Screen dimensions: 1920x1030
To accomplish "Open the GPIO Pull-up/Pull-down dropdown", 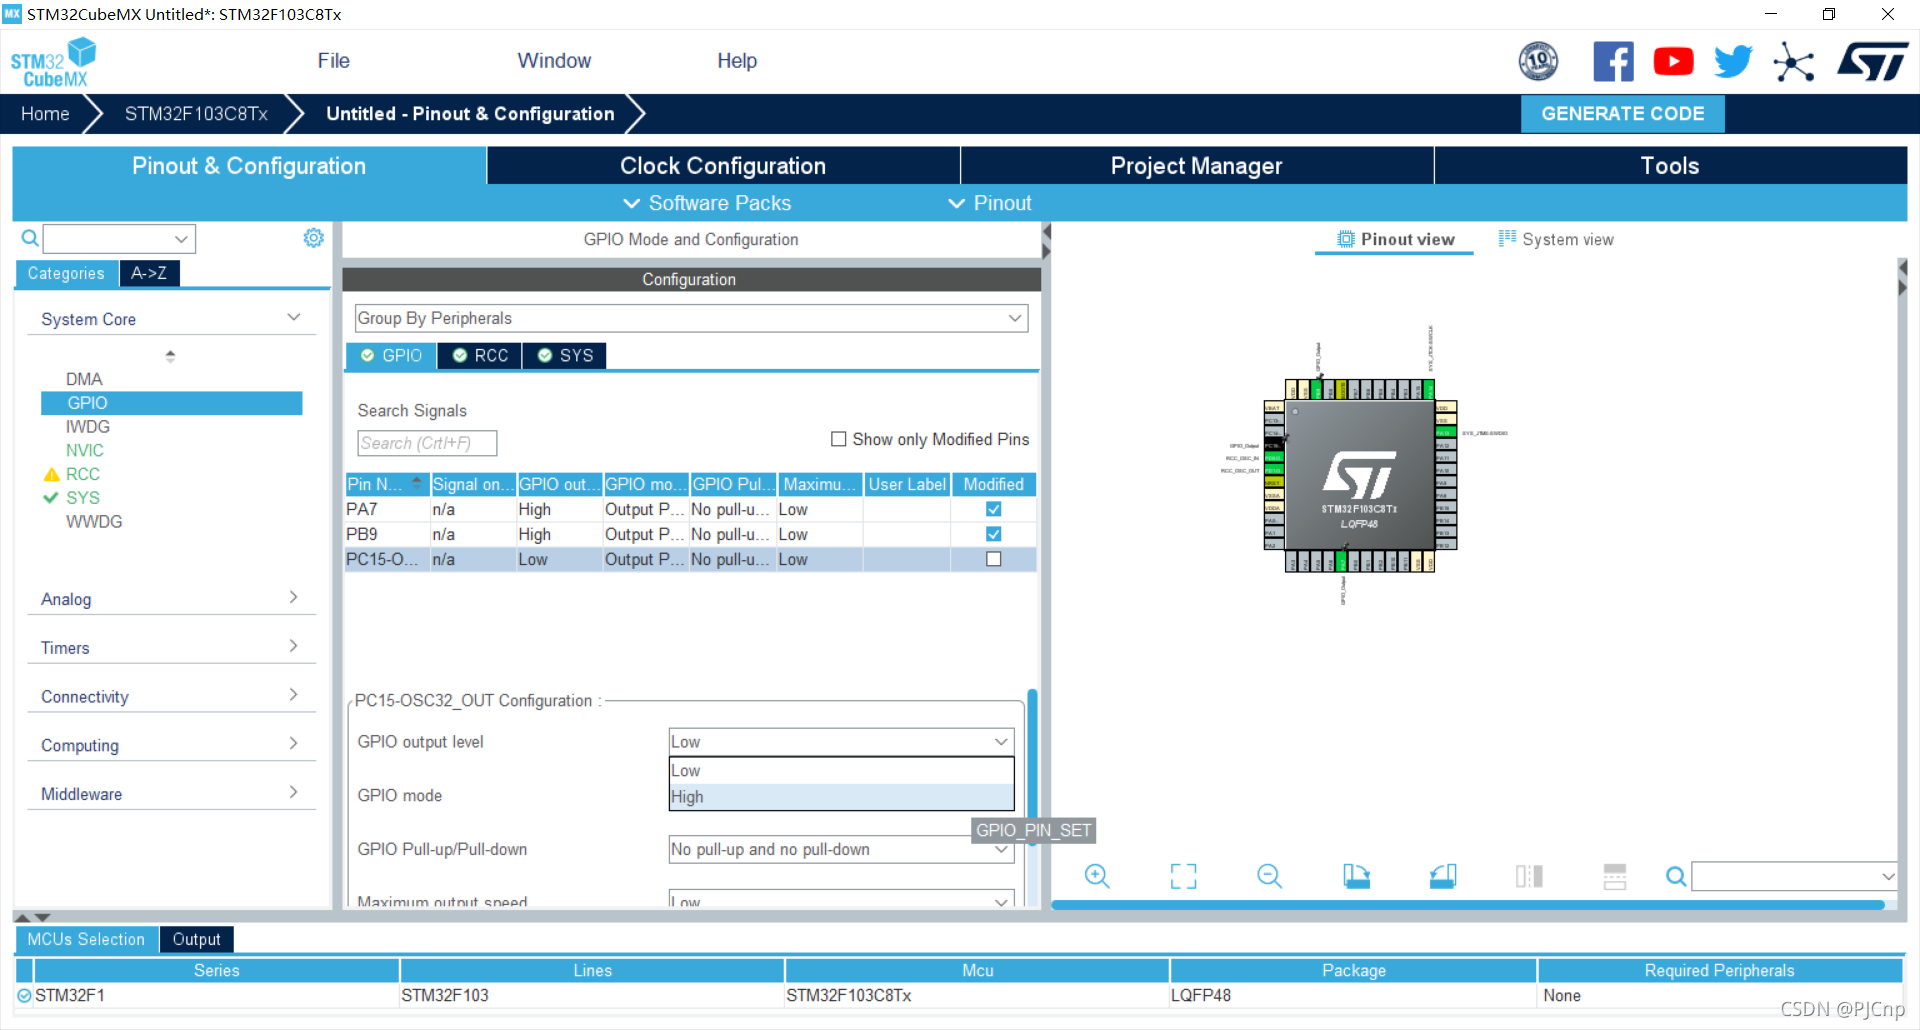I will 841,849.
